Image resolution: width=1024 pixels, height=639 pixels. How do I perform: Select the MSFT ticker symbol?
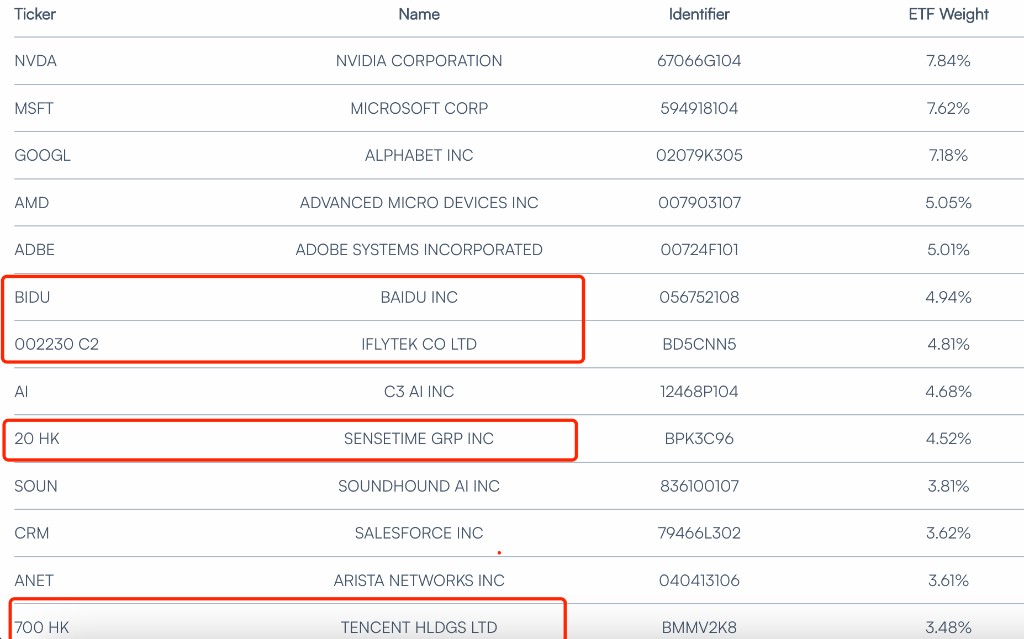click(x=35, y=108)
